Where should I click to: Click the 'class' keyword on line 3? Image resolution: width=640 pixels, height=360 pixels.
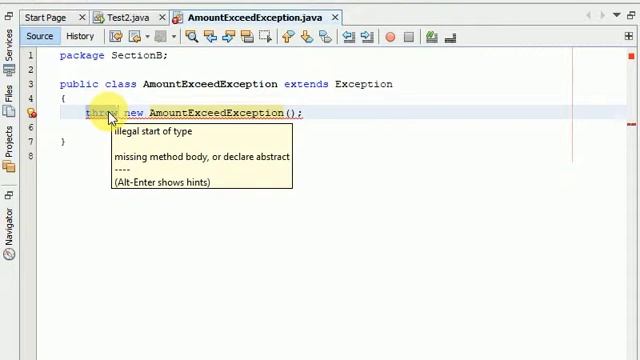coord(120,84)
